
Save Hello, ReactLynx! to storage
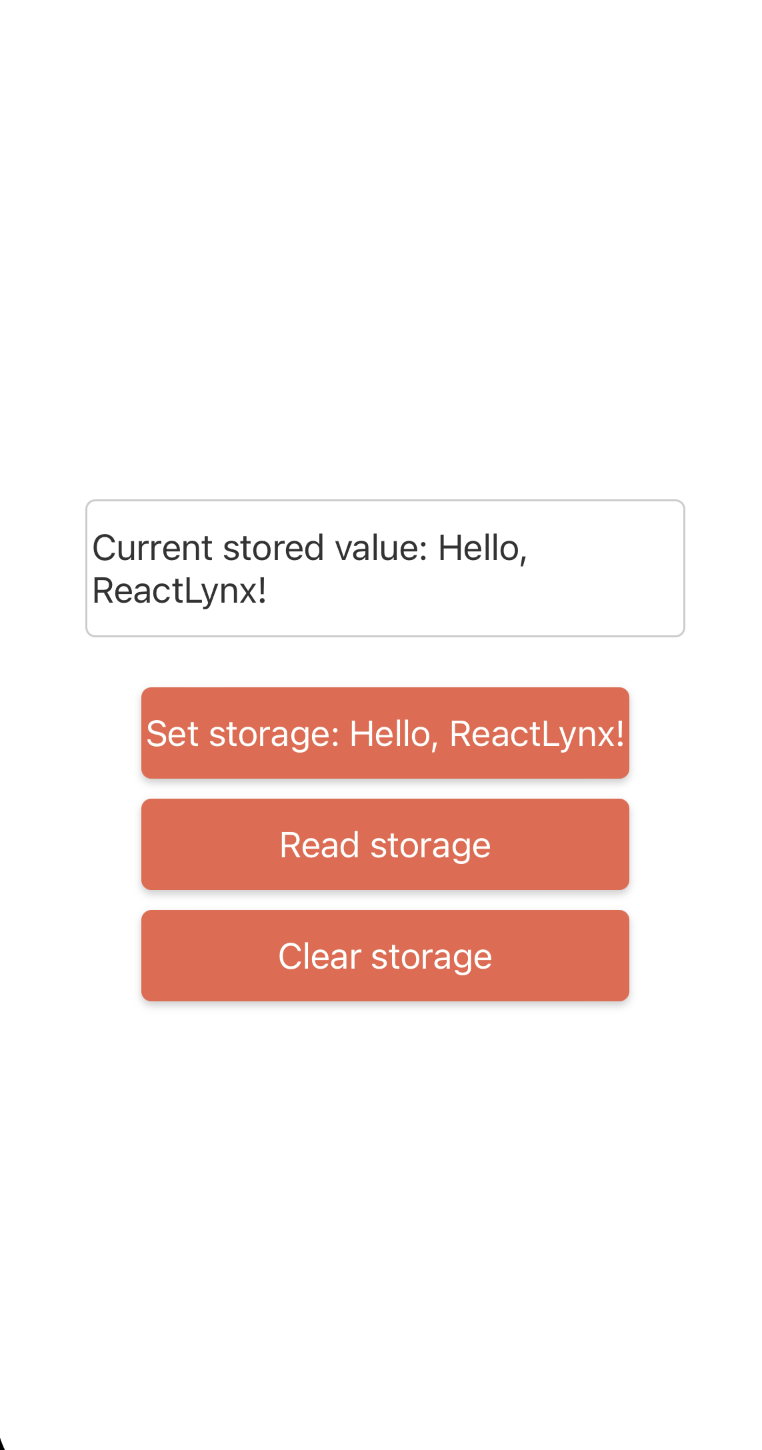click(x=385, y=733)
